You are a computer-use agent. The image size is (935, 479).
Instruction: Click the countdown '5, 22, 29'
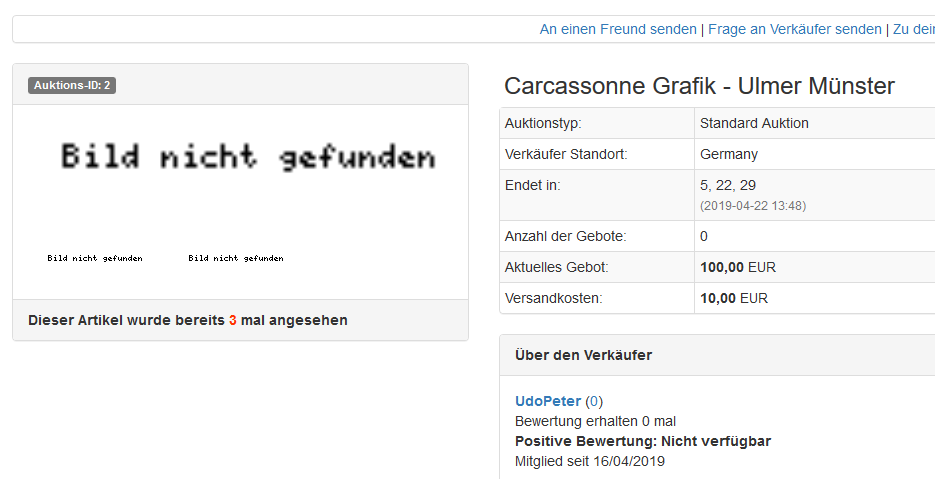[x=728, y=185]
